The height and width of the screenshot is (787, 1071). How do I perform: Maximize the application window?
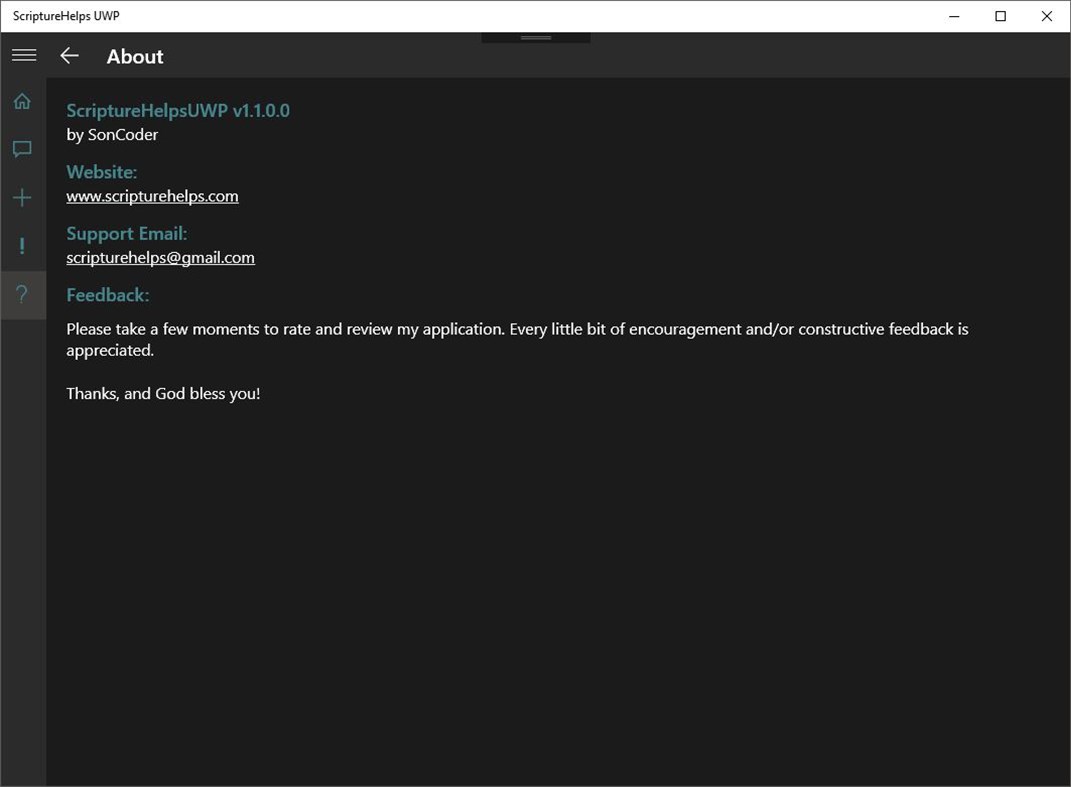point(999,16)
